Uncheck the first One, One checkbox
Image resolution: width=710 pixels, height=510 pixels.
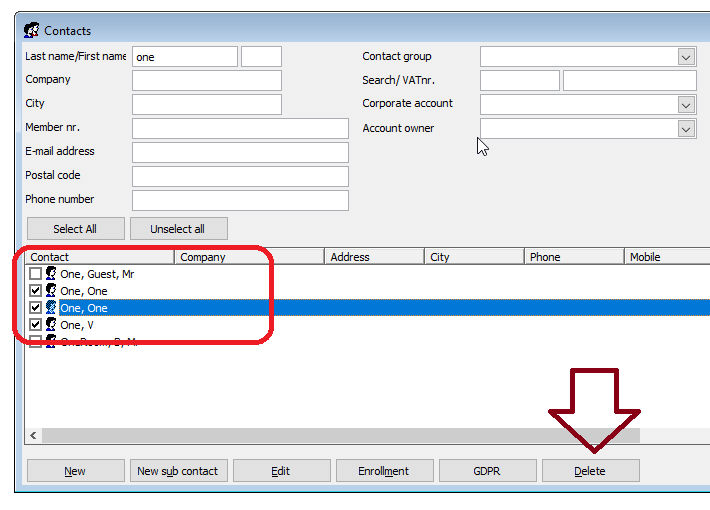tap(36, 290)
